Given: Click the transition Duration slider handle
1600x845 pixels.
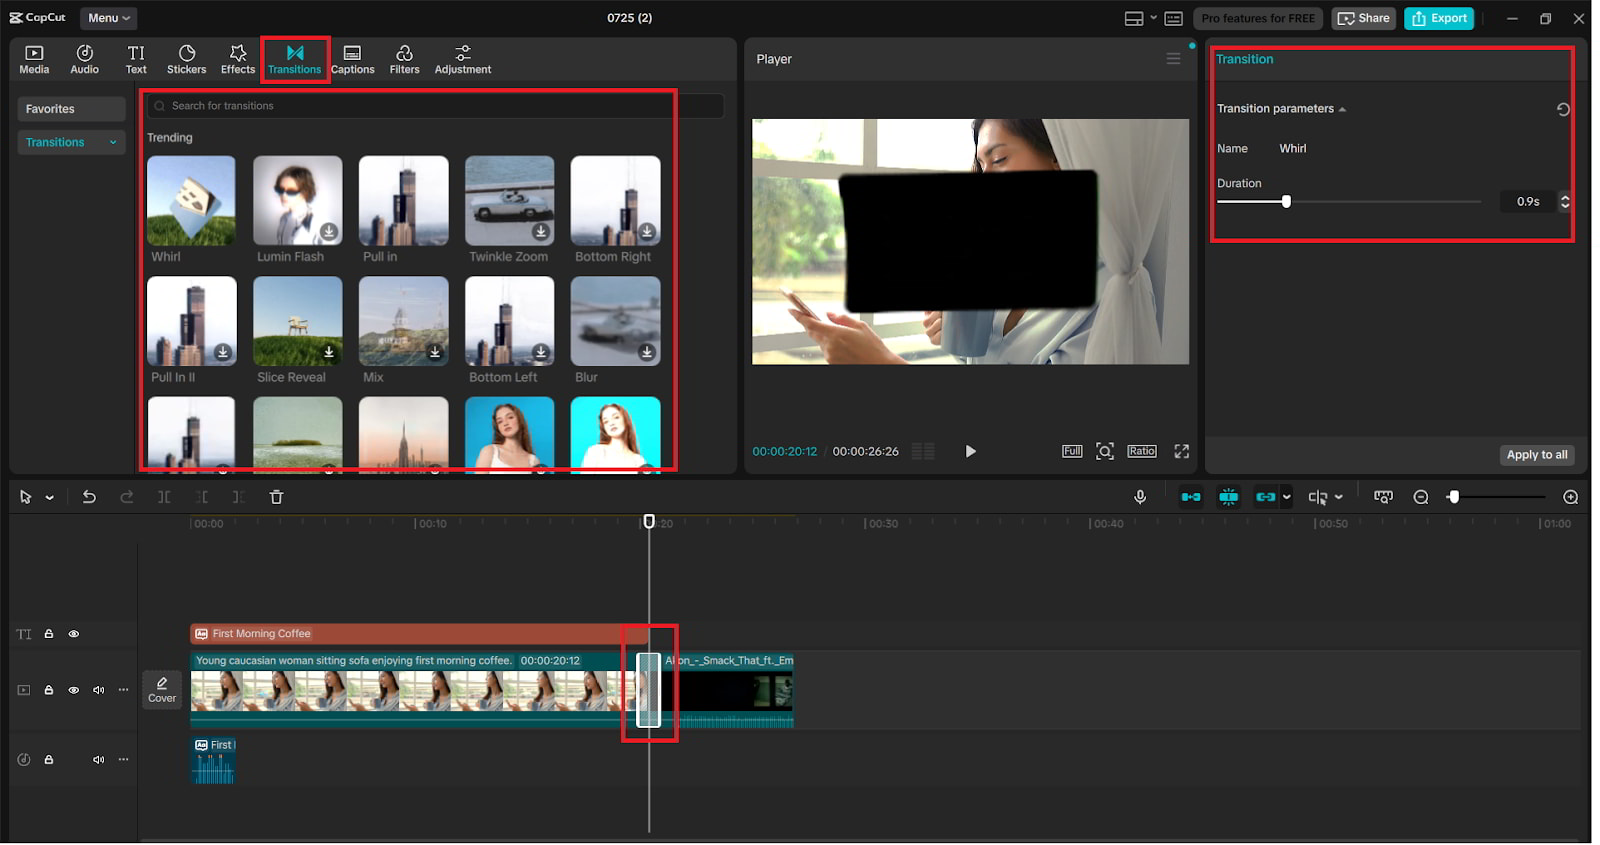Looking at the screenshot, I should [x=1286, y=202].
